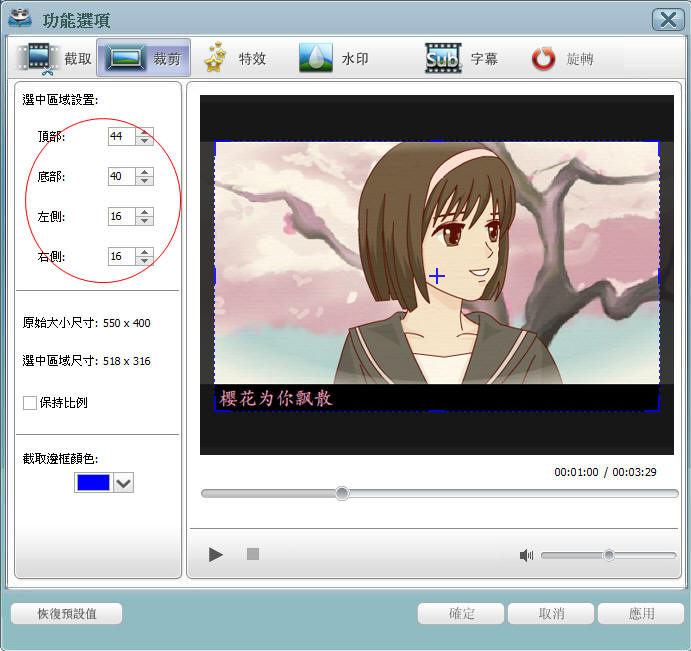The height and width of the screenshot is (651, 691).
Task: Enable the 保持比例 checkbox
Action: [x=30, y=403]
